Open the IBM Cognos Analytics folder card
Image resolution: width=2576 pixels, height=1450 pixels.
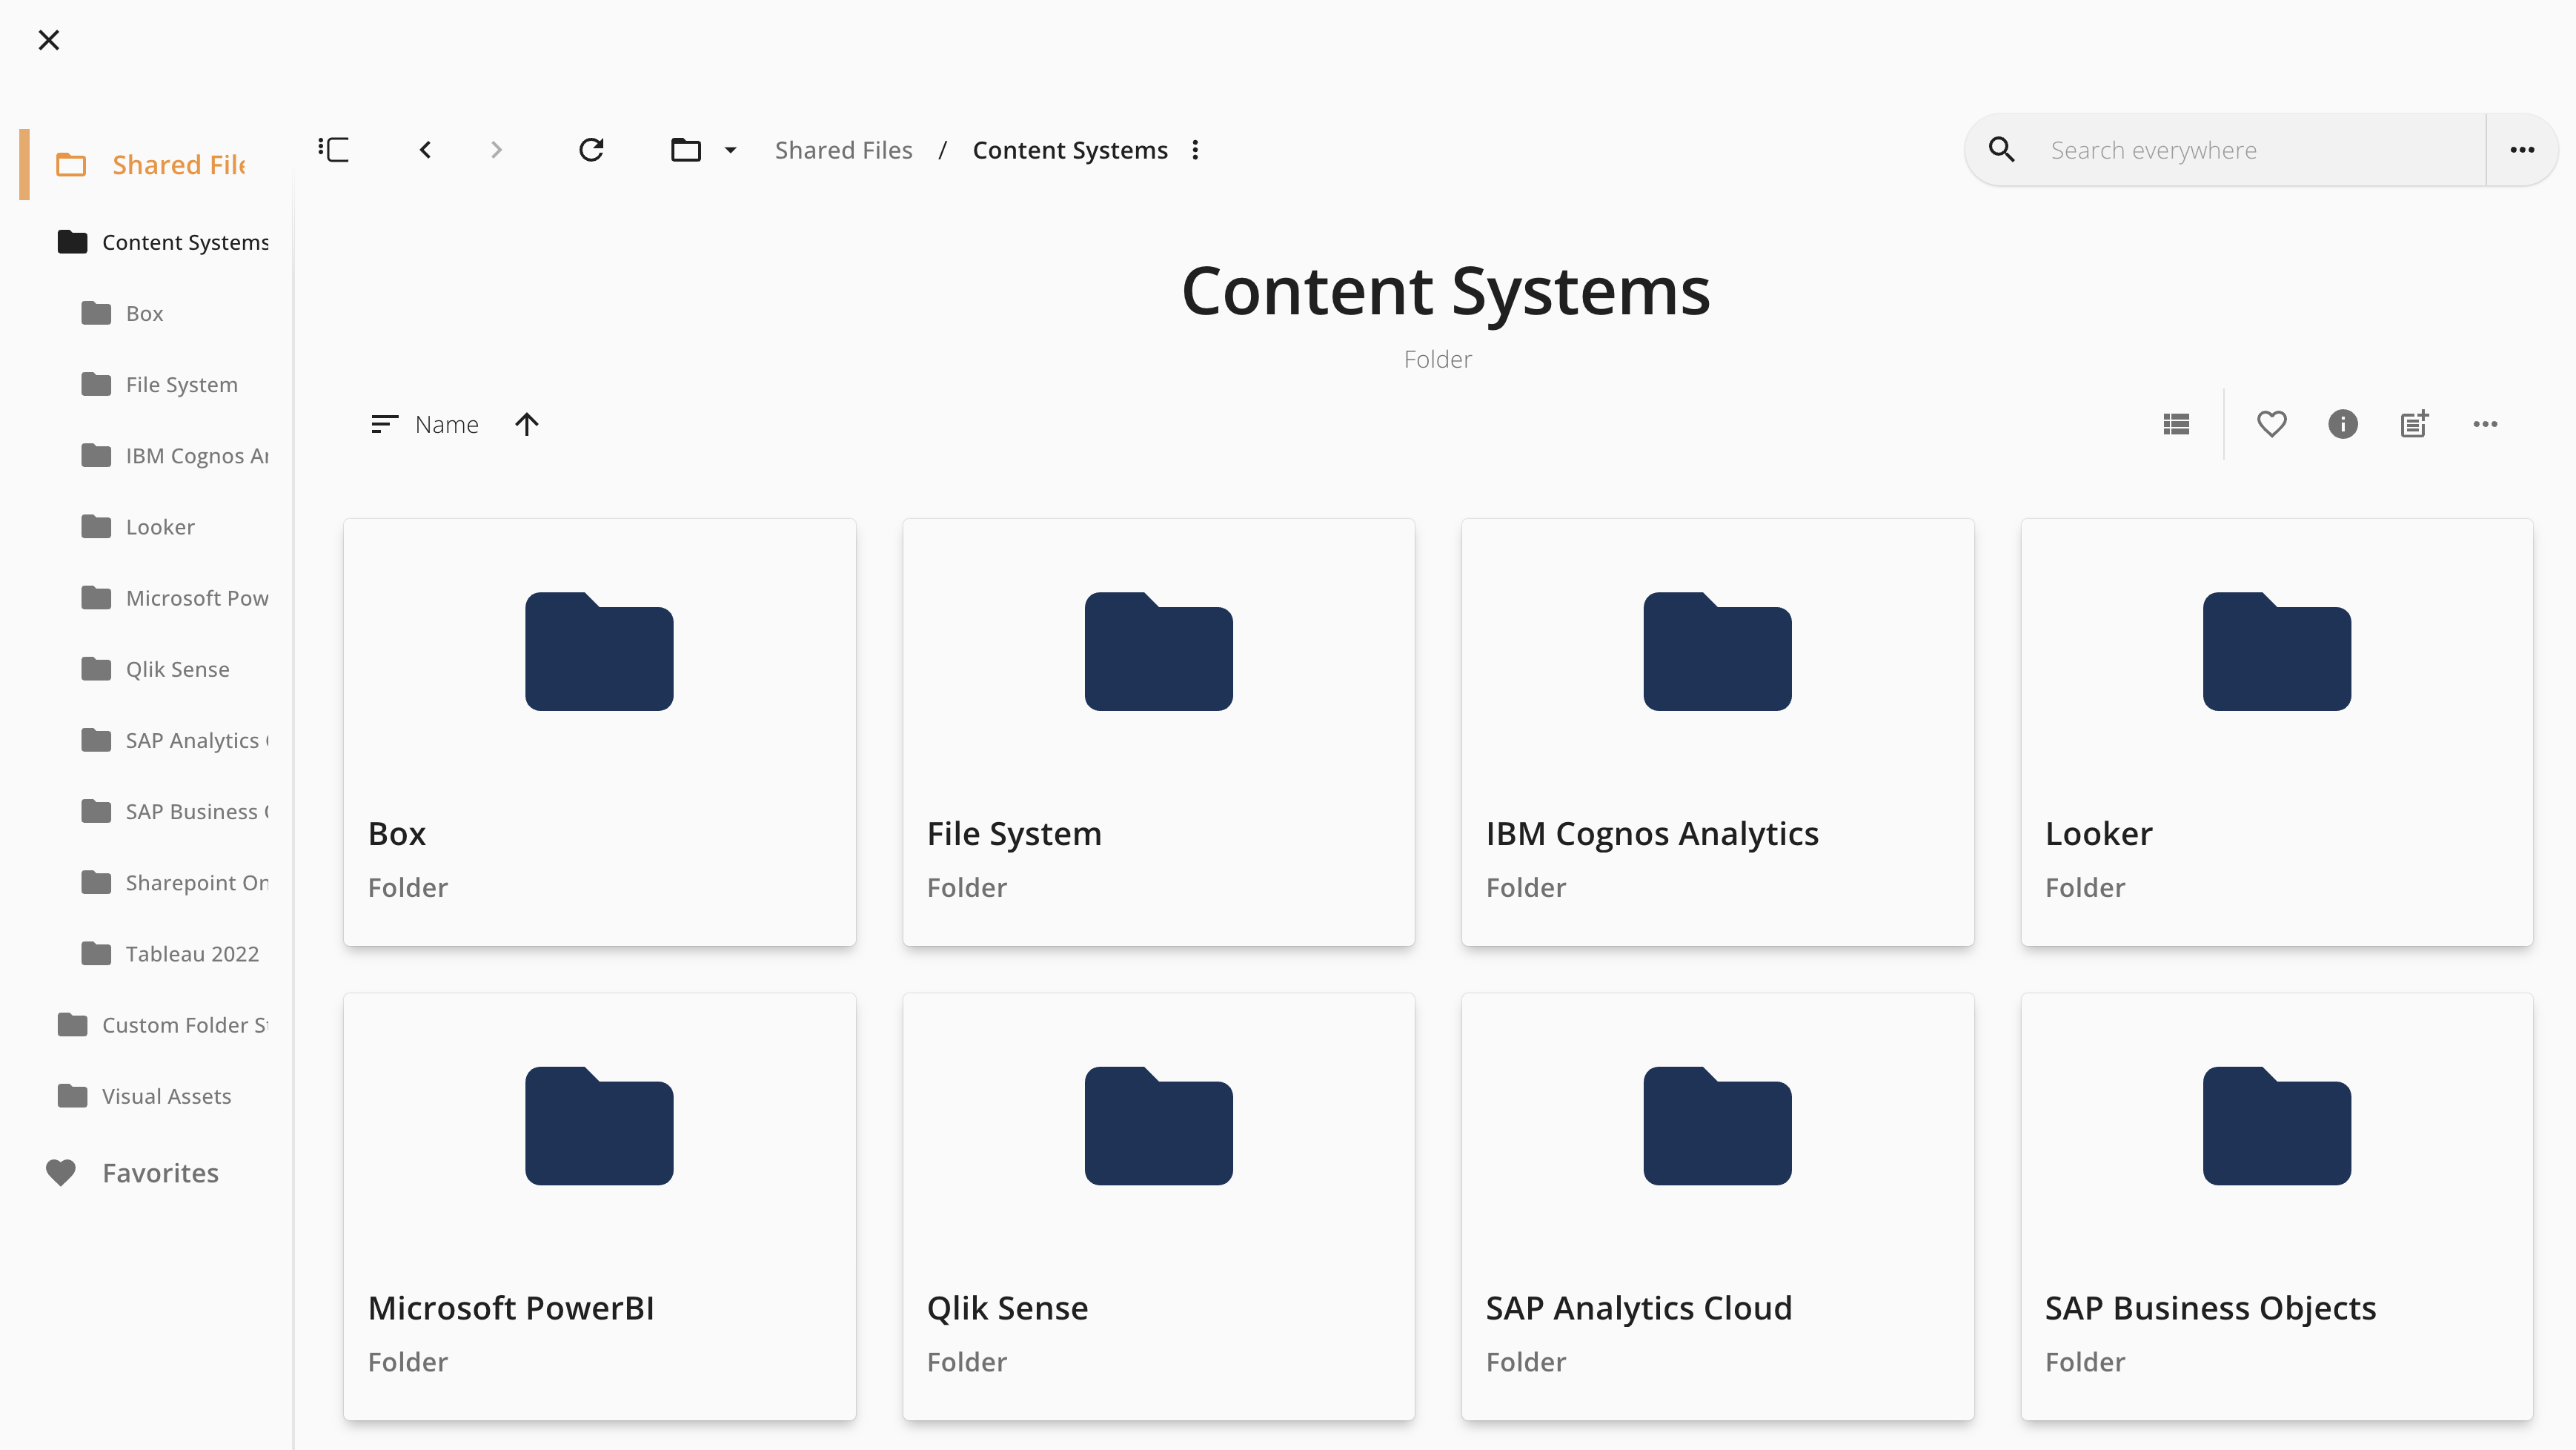click(x=1717, y=731)
